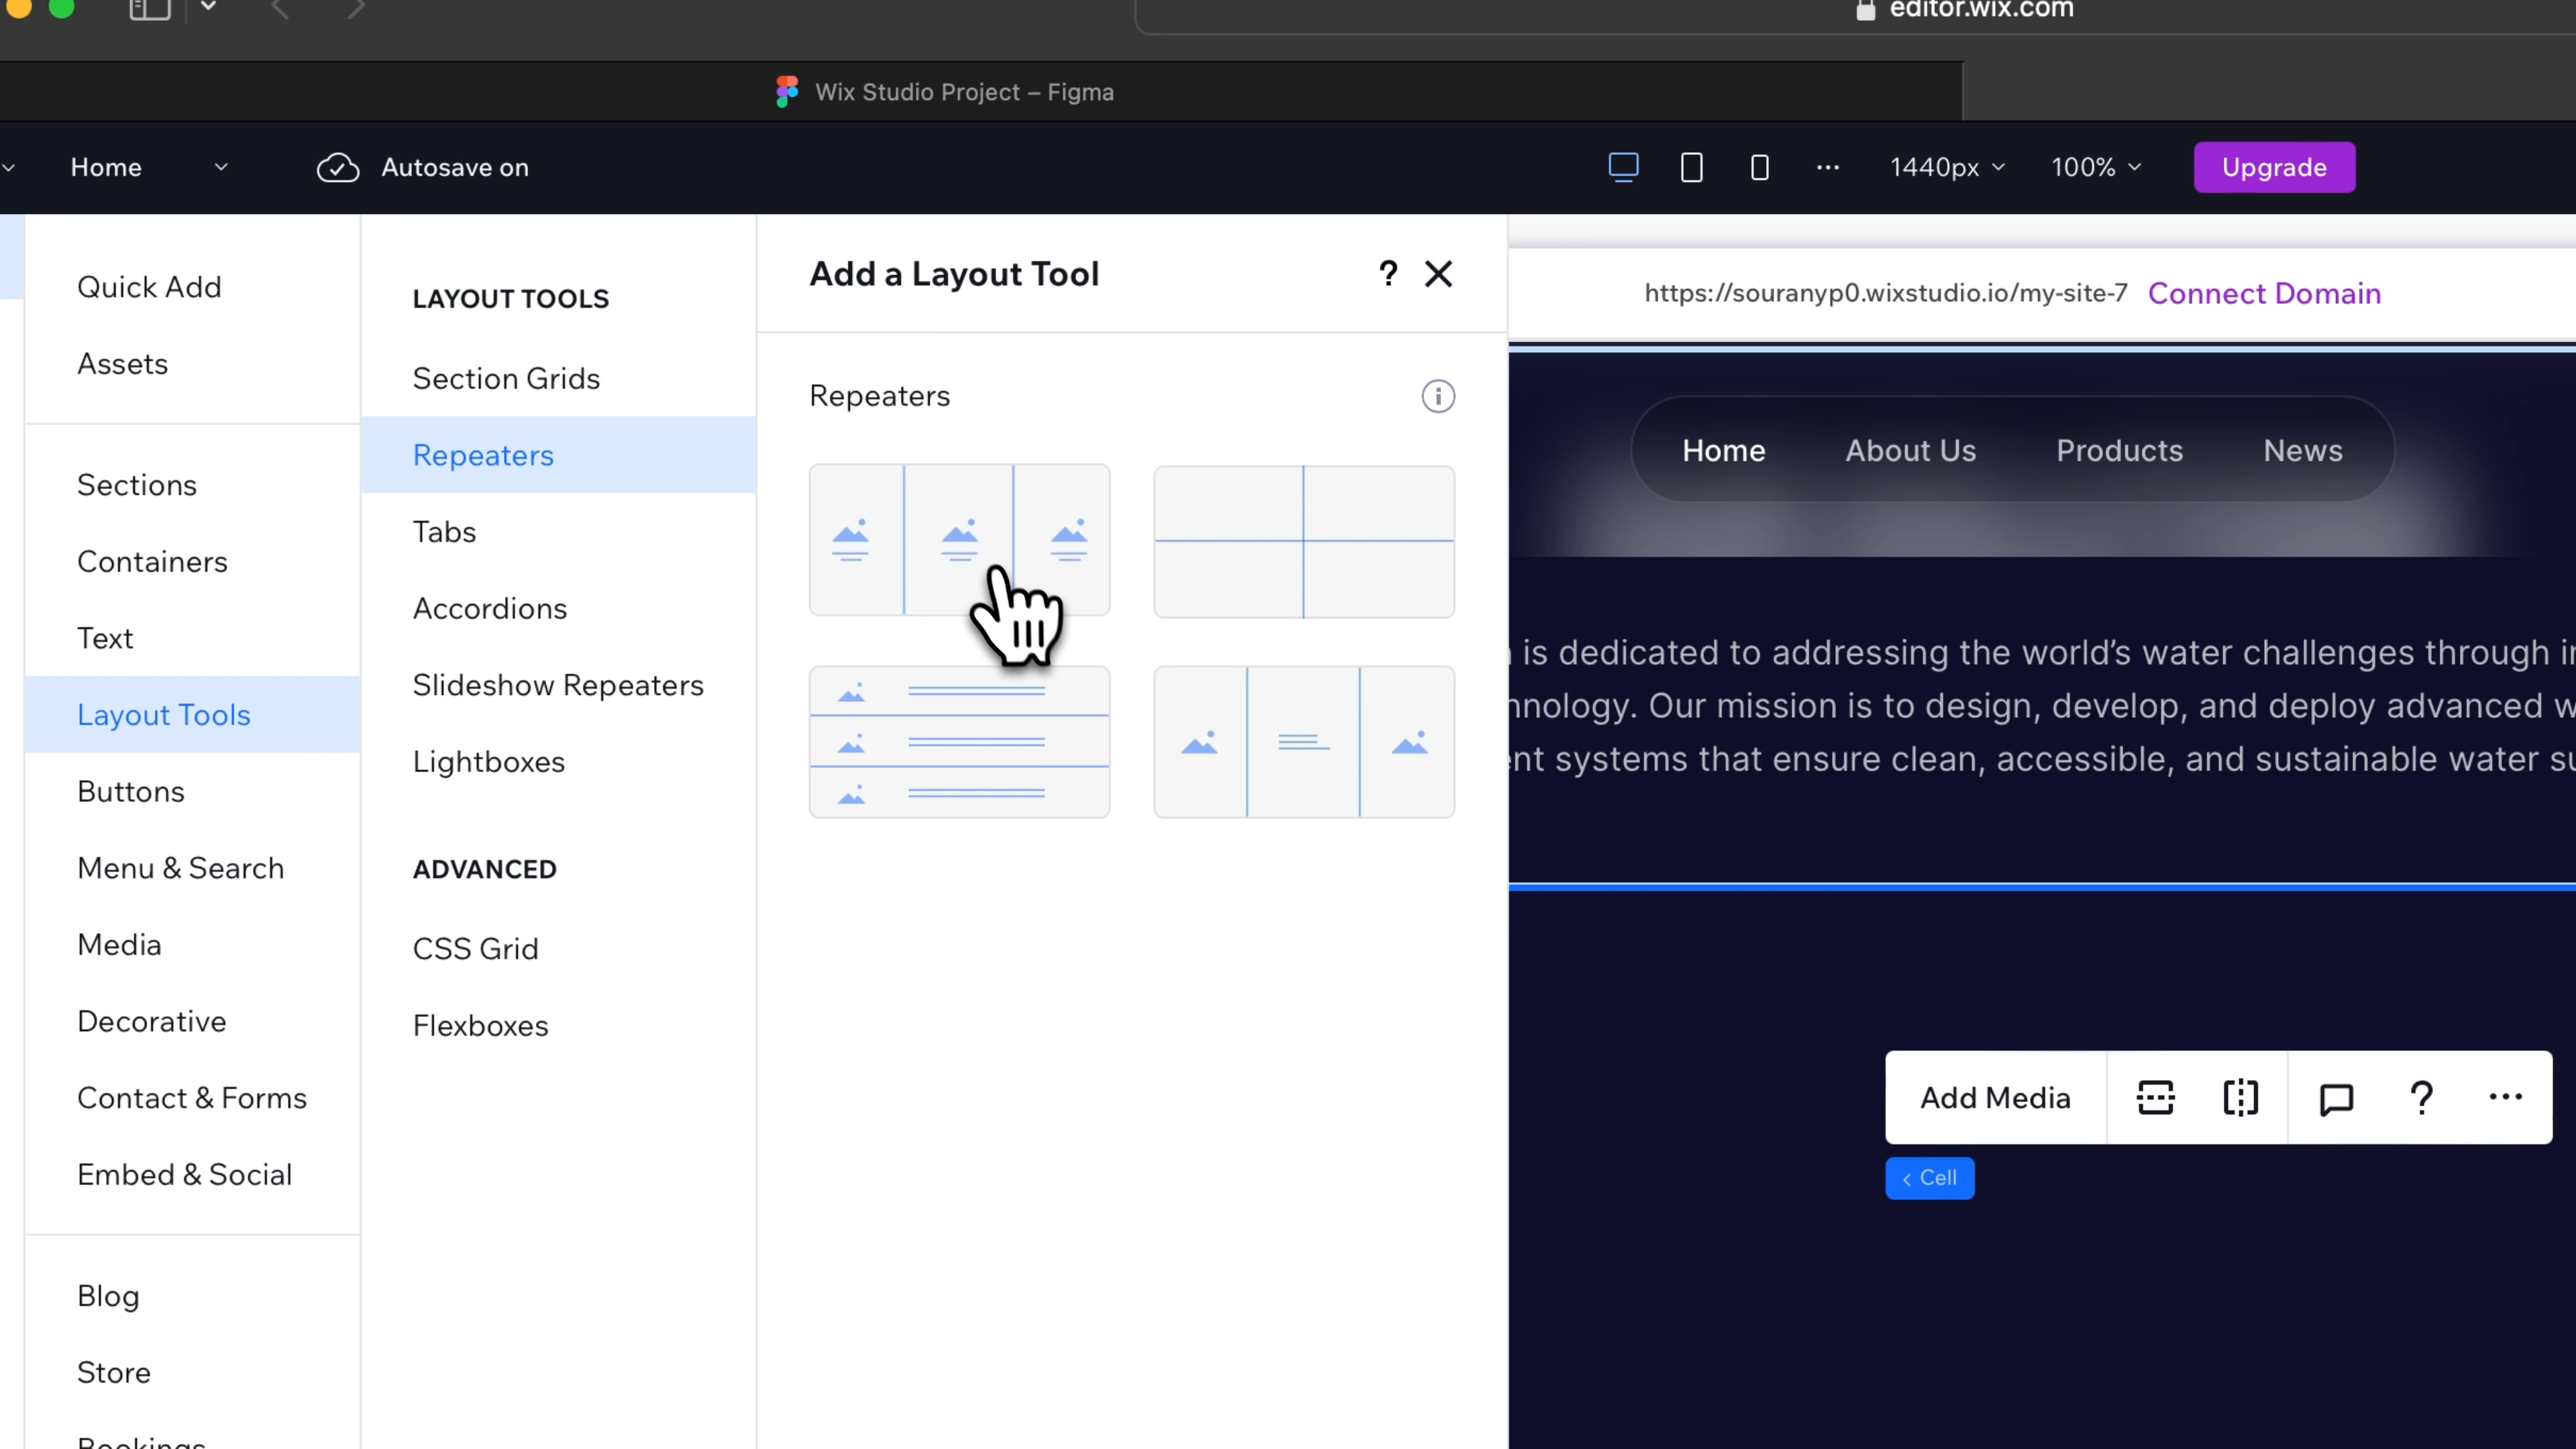Open more breakpoints ellipsis in top bar
2576x1449 pixels.
pos(1827,167)
